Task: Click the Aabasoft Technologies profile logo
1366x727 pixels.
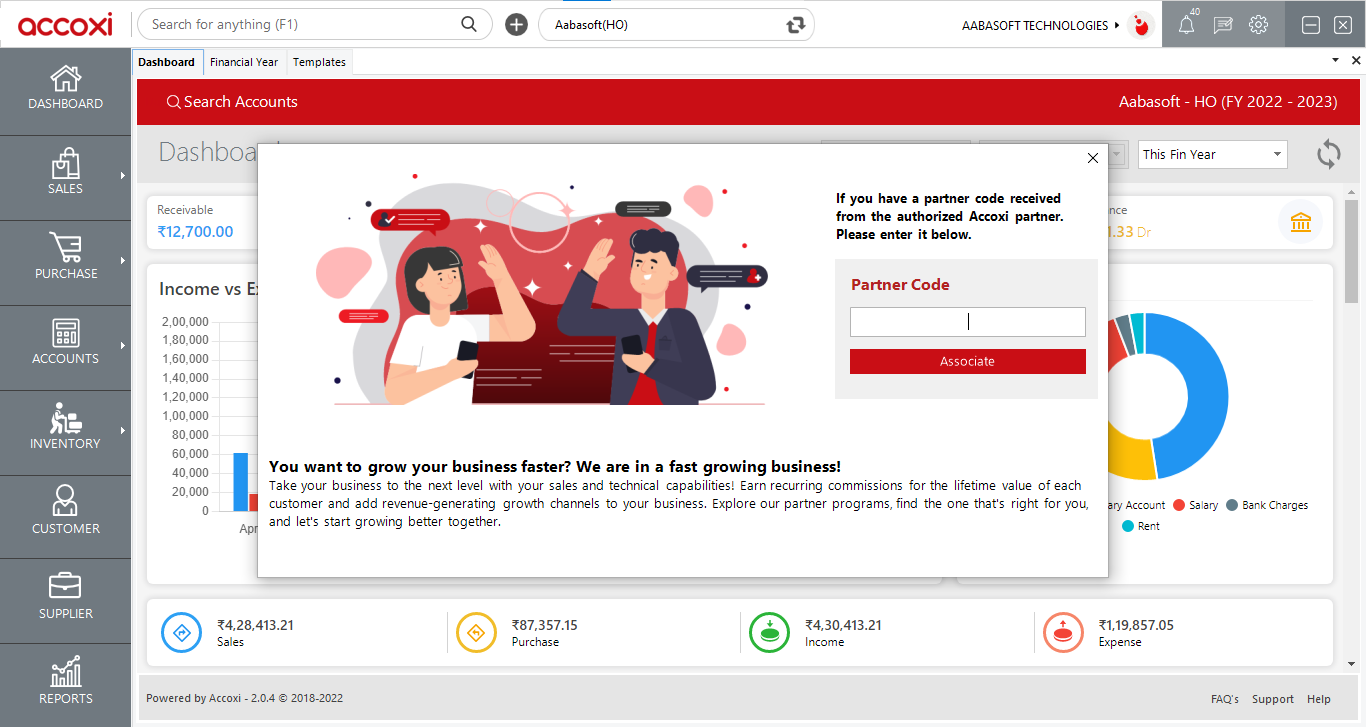Action: tap(1140, 25)
